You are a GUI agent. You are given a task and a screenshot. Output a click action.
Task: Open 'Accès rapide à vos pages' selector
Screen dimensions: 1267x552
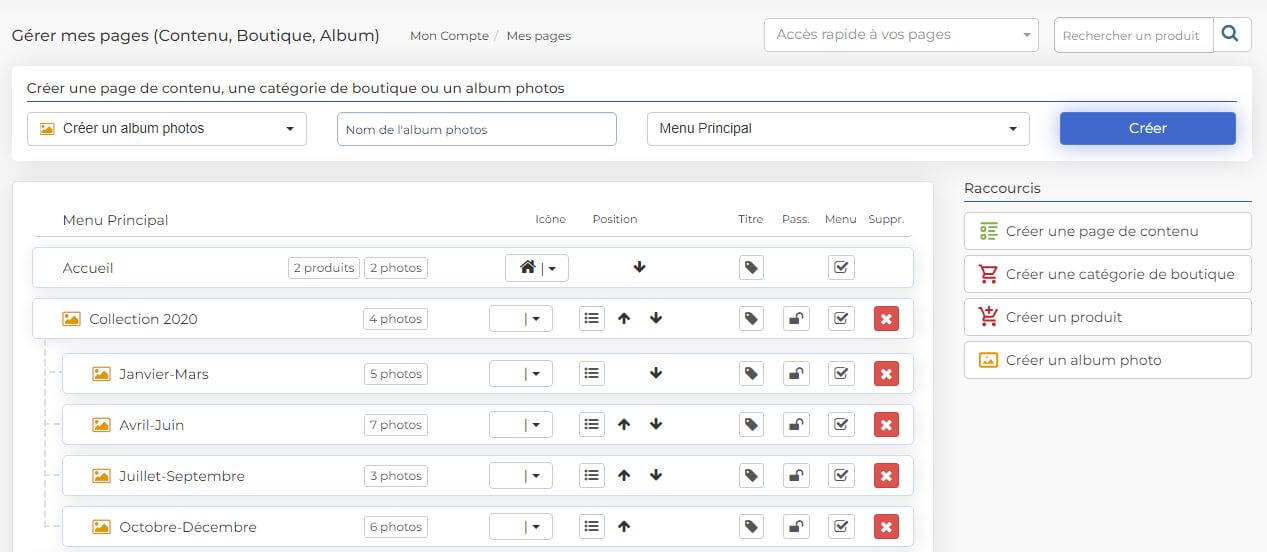coord(901,35)
